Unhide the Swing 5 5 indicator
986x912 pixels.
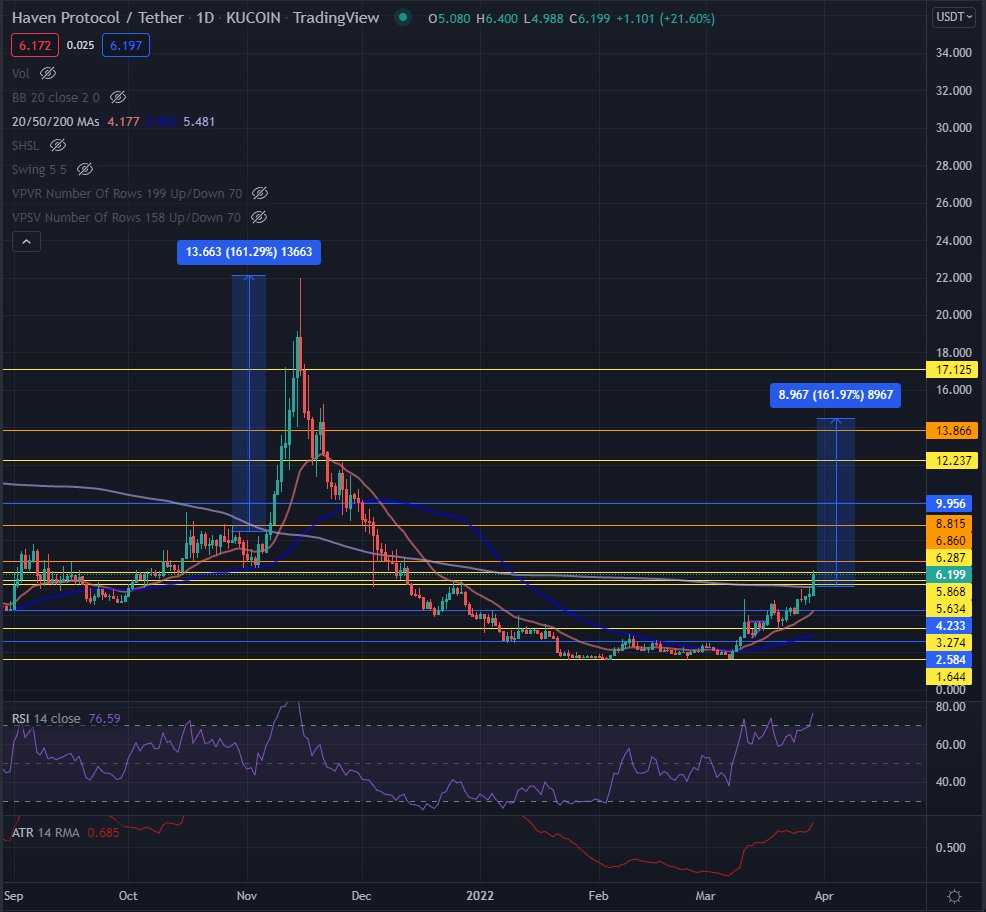[x=85, y=169]
